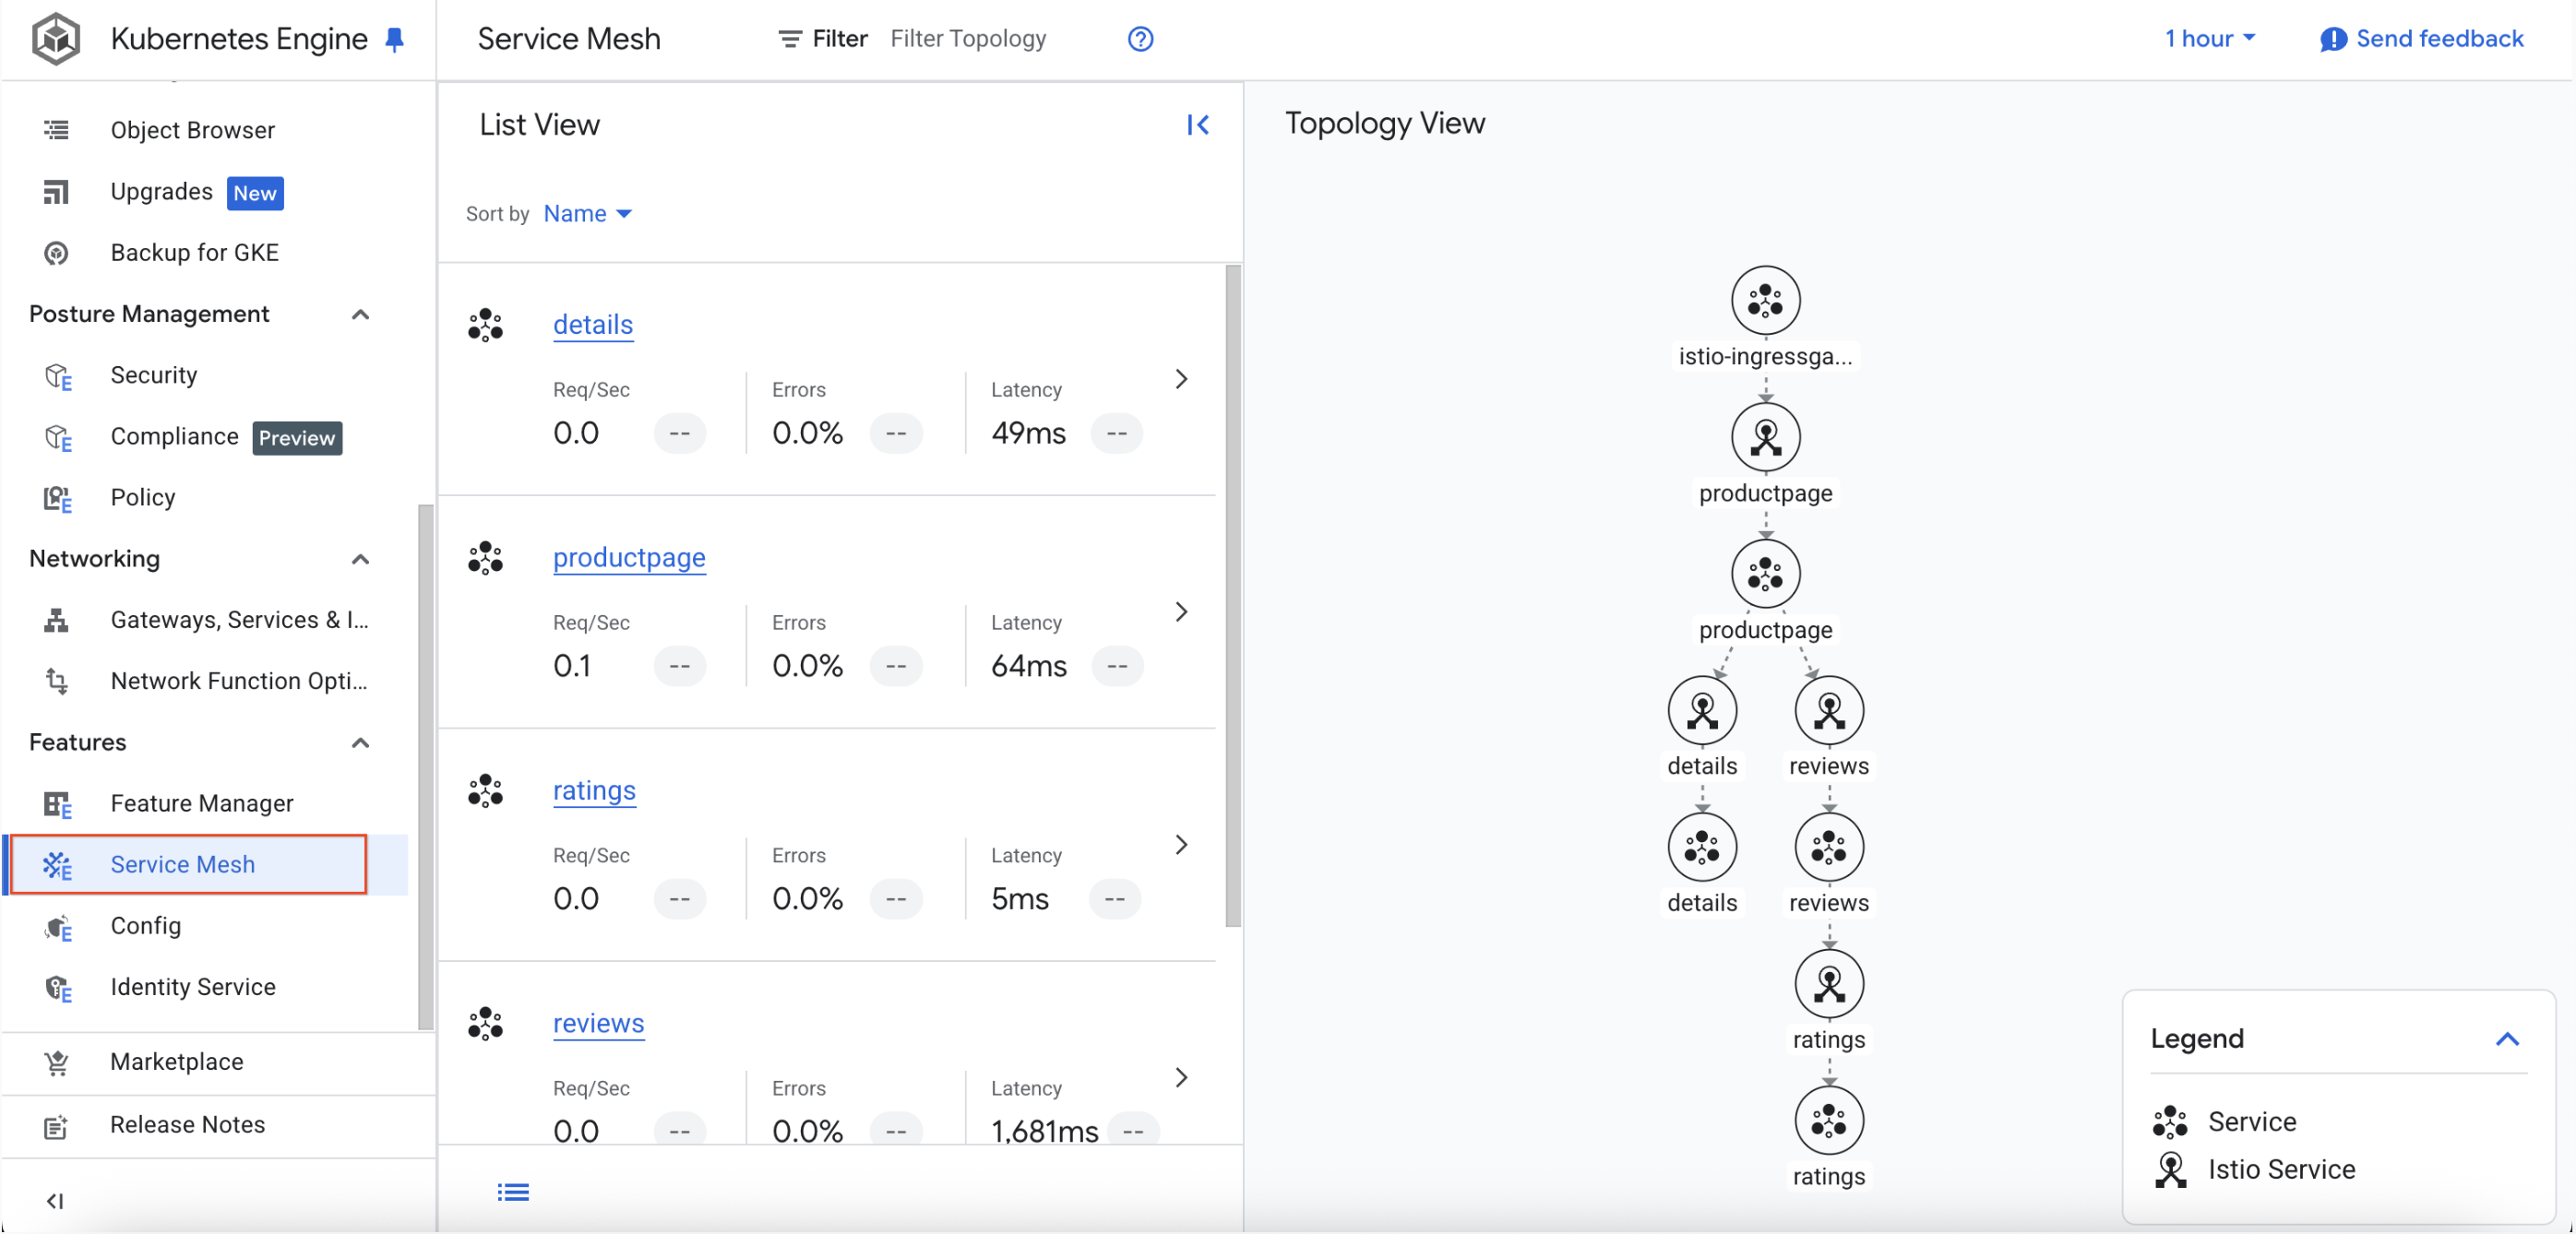Click the Send feedback link
Screen dimensions: 2576x1234
(2439, 39)
